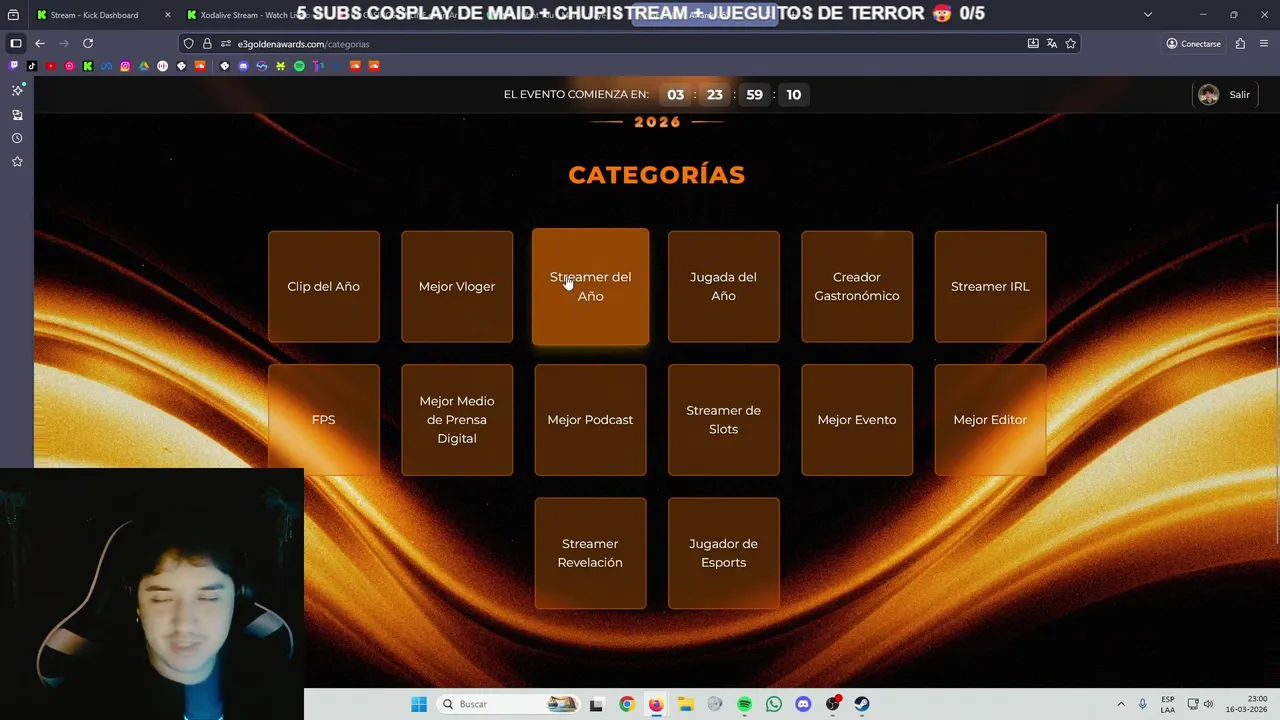
Task: Click the user avatar beside Salir
Action: click(1208, 95)
